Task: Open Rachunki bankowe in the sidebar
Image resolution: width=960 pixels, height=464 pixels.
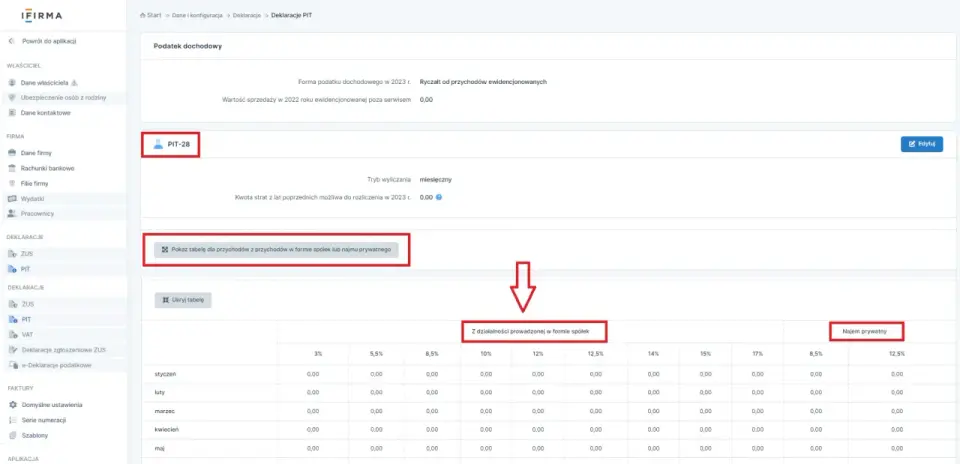Action: pos(48,168)
